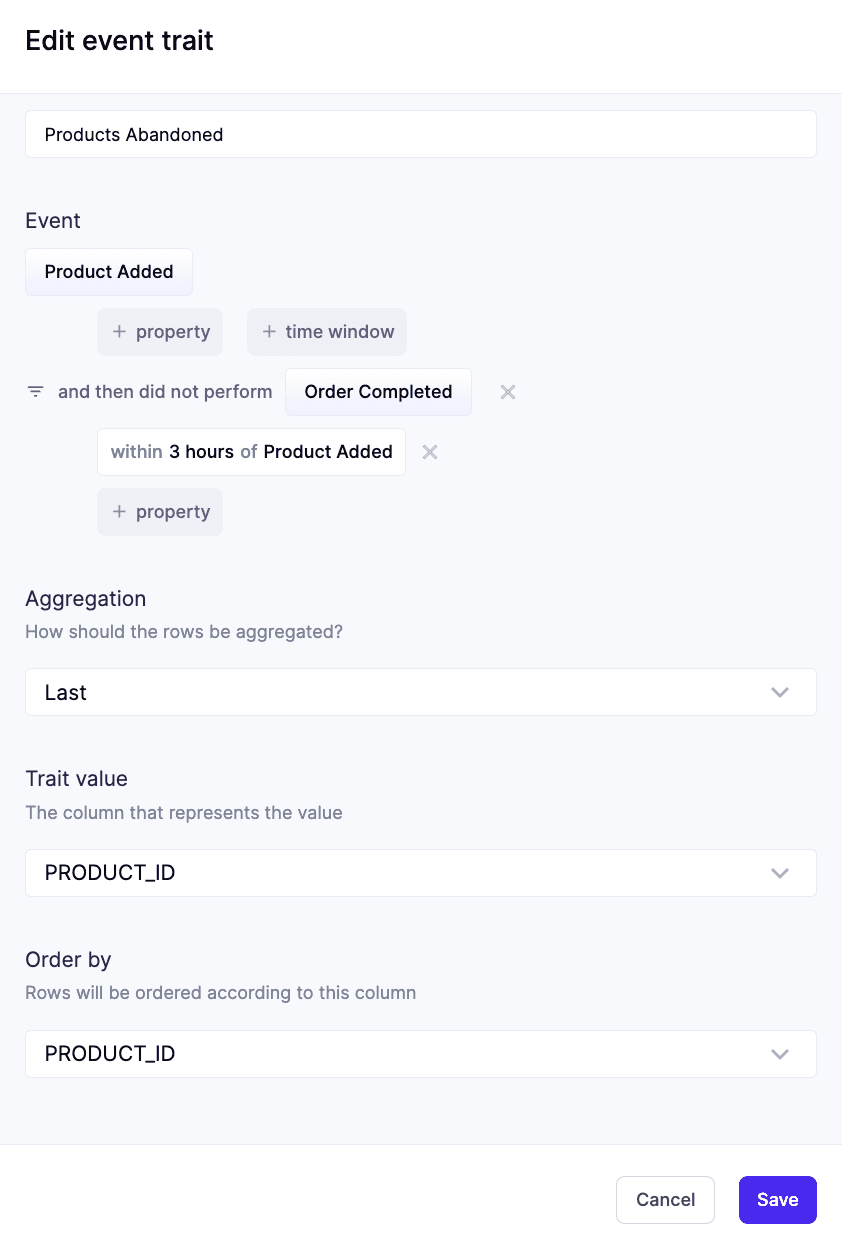Click the chevron arrow in the Aggregation field
Image resolution: width=842 pixels, height=1242 pixels.
(780, 692)
